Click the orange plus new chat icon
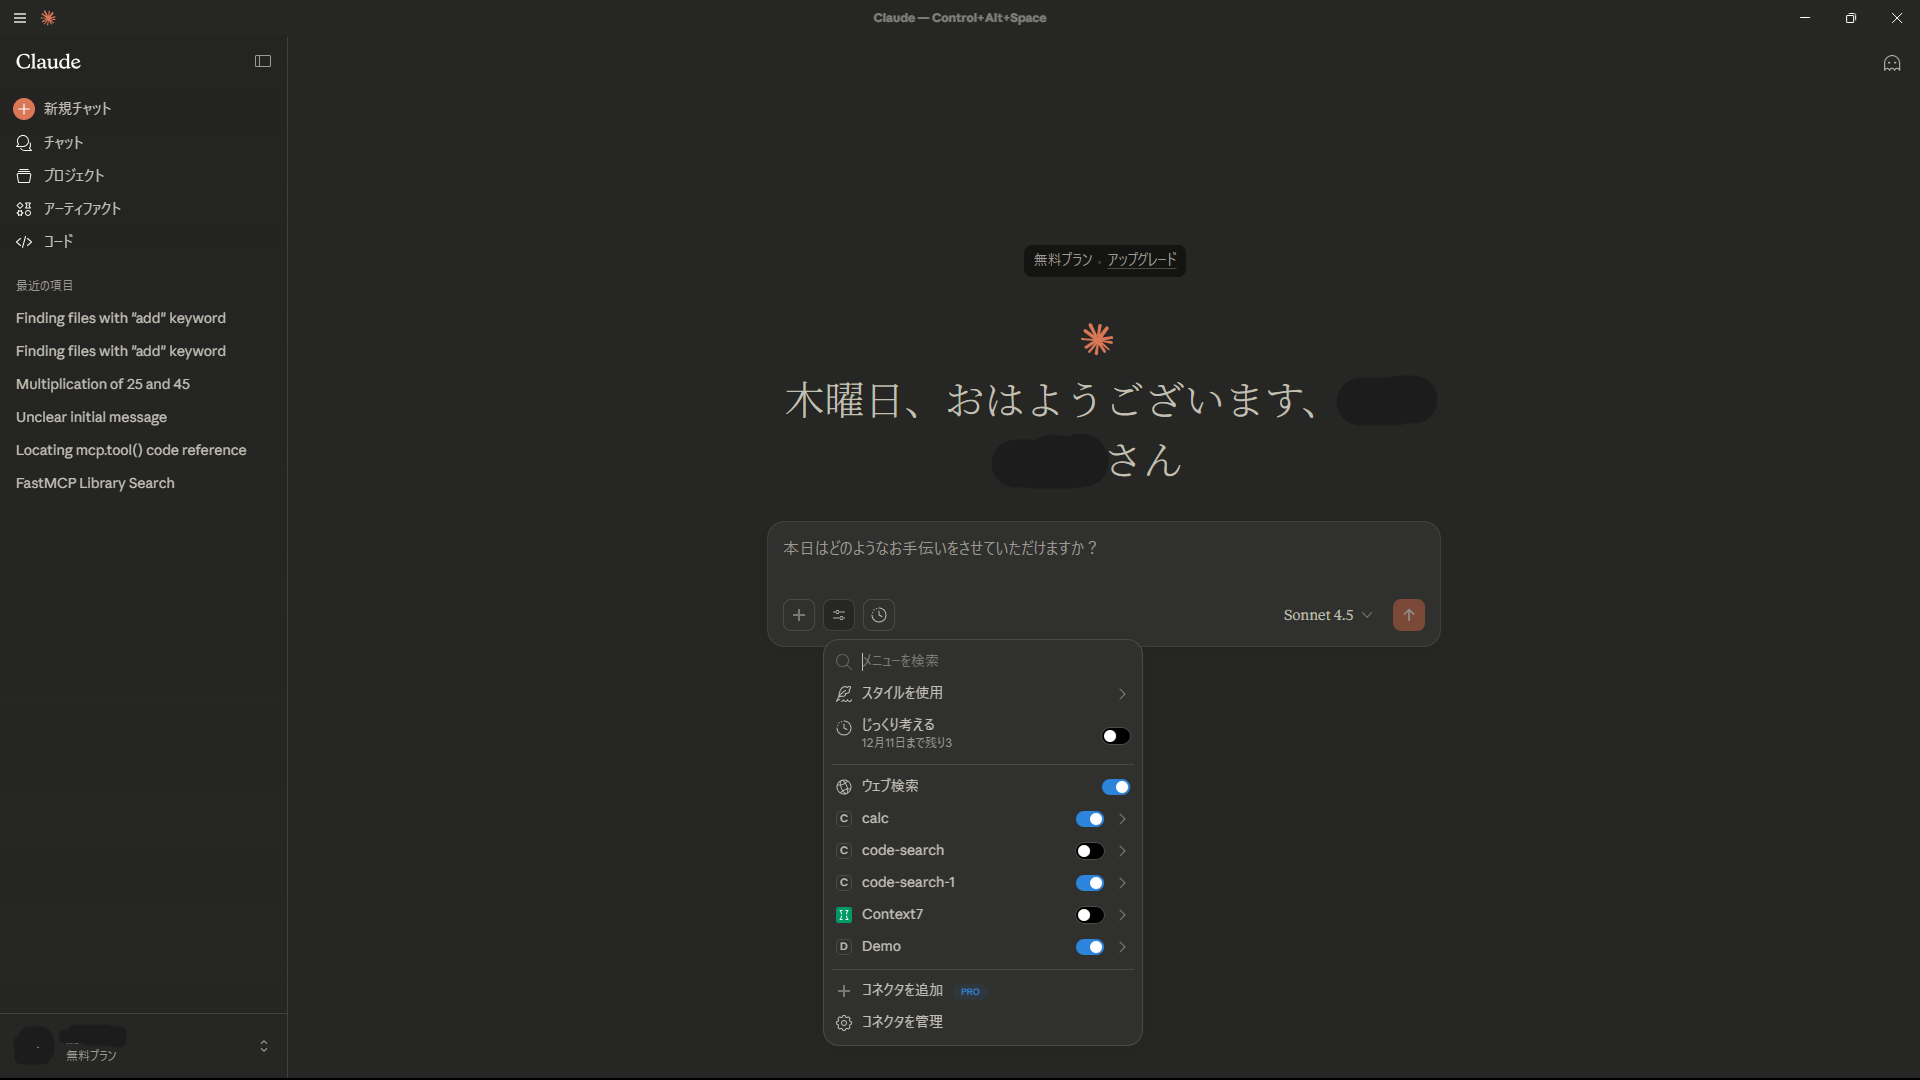Viewport: 1920px width, 1080px height. click(24, 109)
